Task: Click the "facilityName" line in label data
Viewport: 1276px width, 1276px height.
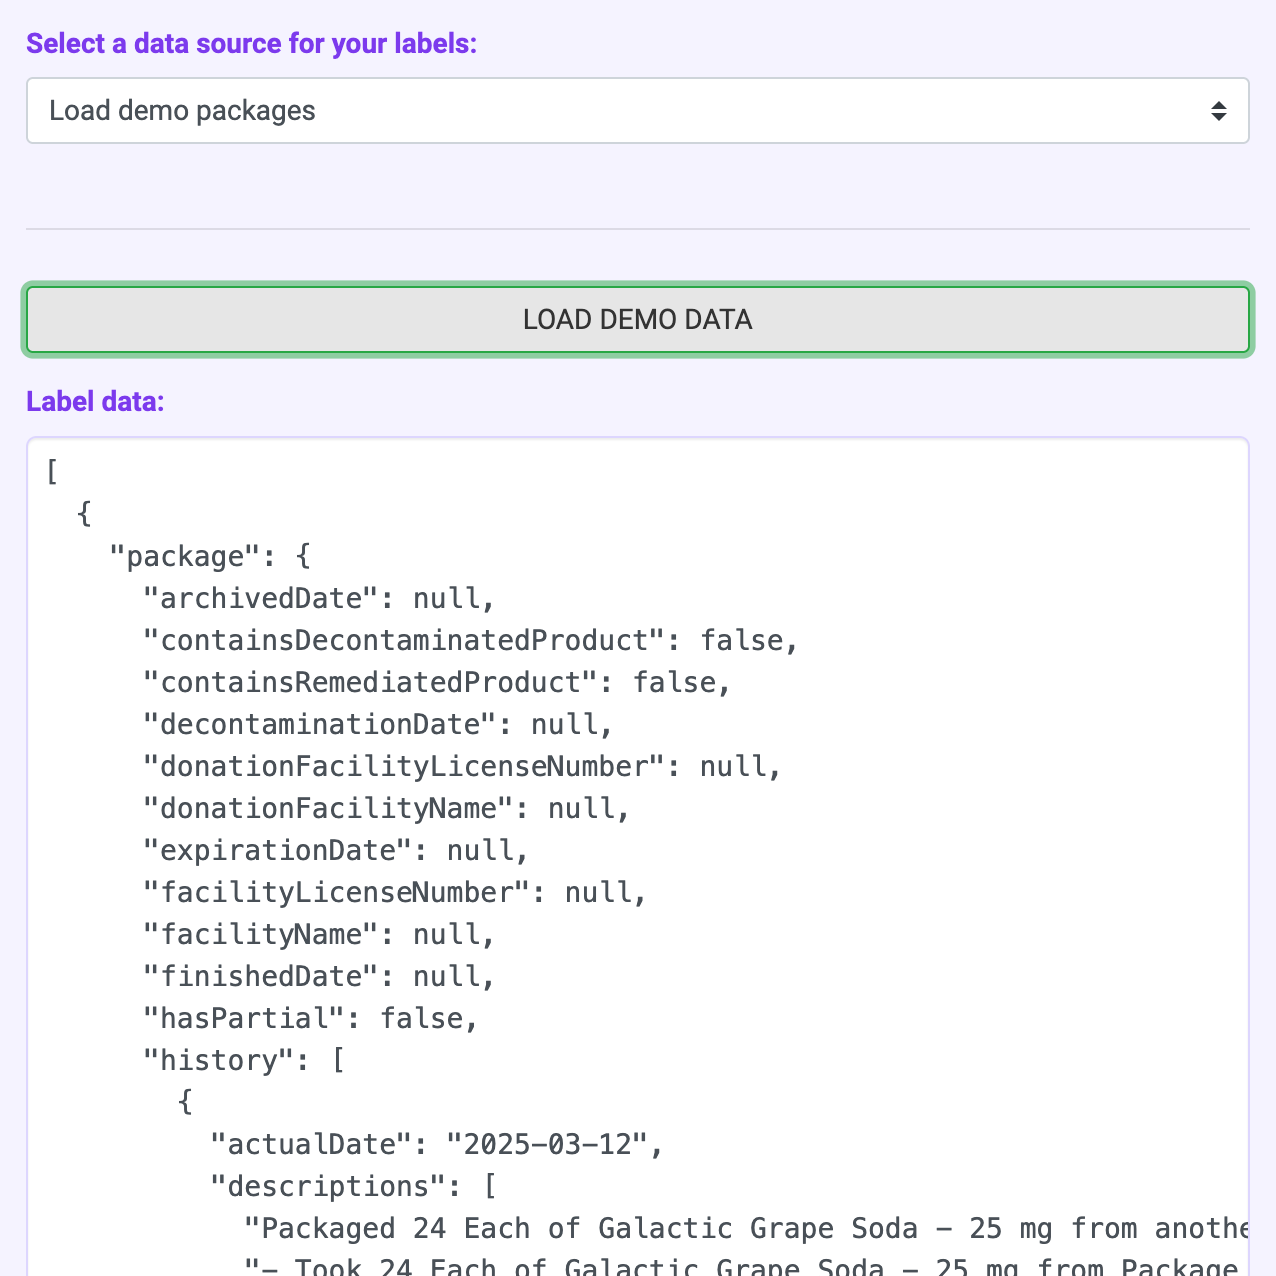Action: point(318,934)
